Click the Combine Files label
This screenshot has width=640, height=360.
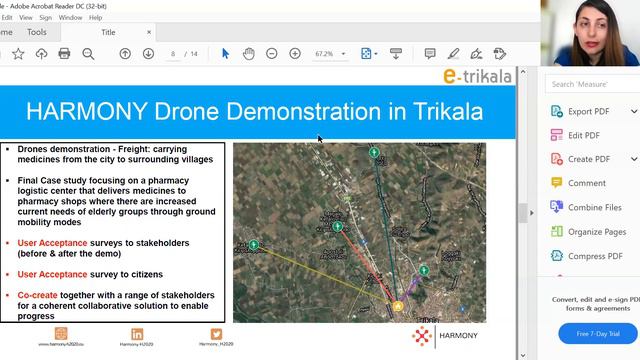coord(595,207)
